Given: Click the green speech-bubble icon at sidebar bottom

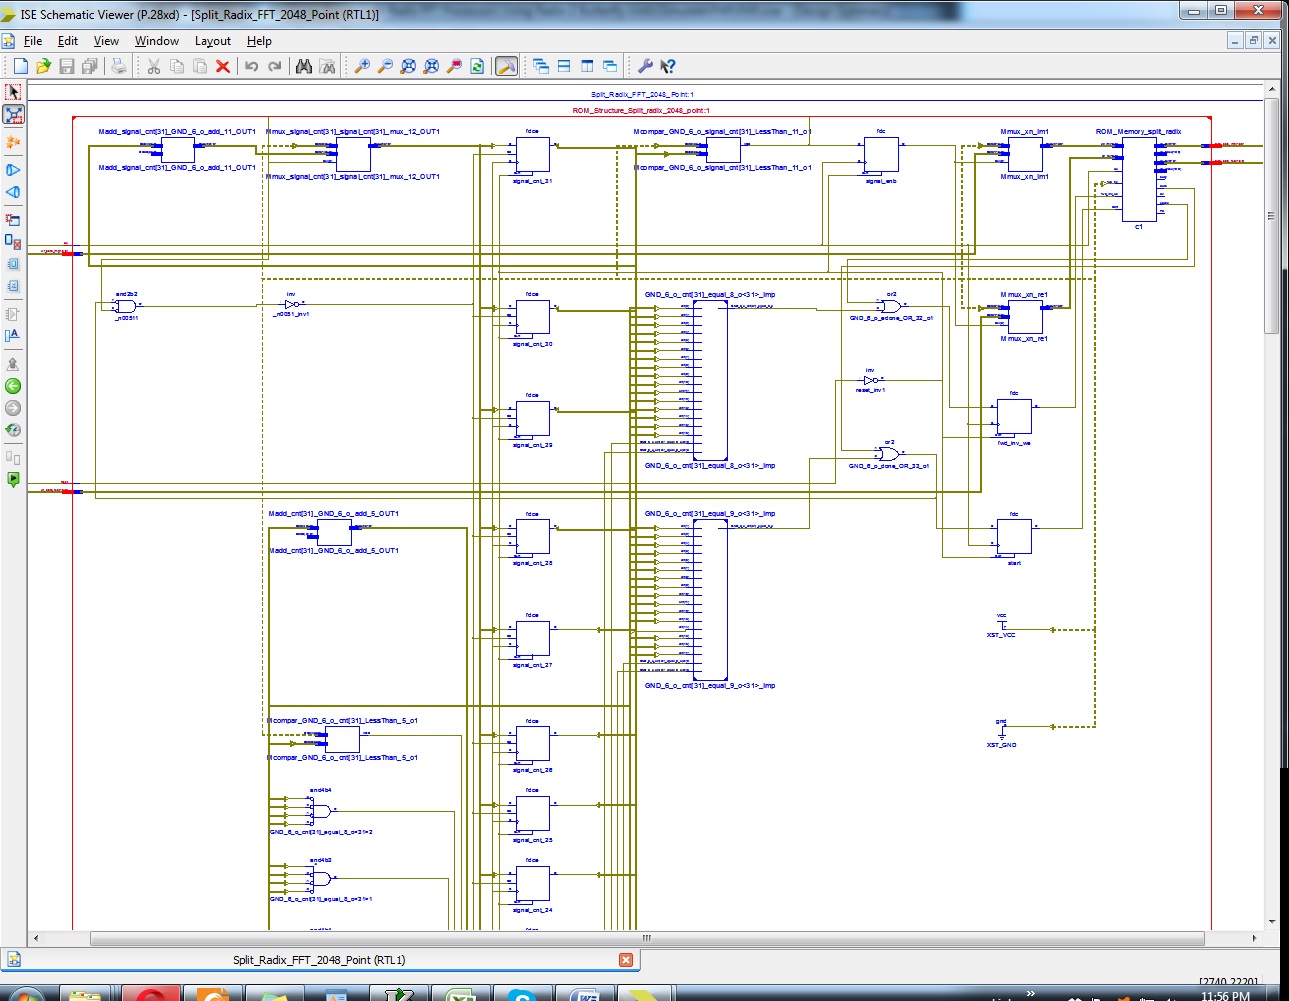Looking at the screenshot, I should [x=13, y=480].
